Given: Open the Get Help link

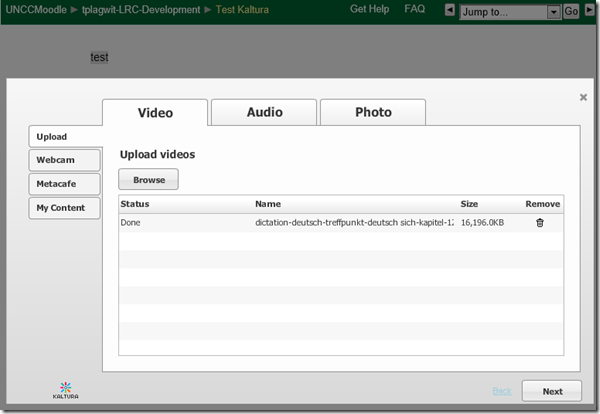Looking at the screenshot, I should pyautogui.click(x=369, y=9).
